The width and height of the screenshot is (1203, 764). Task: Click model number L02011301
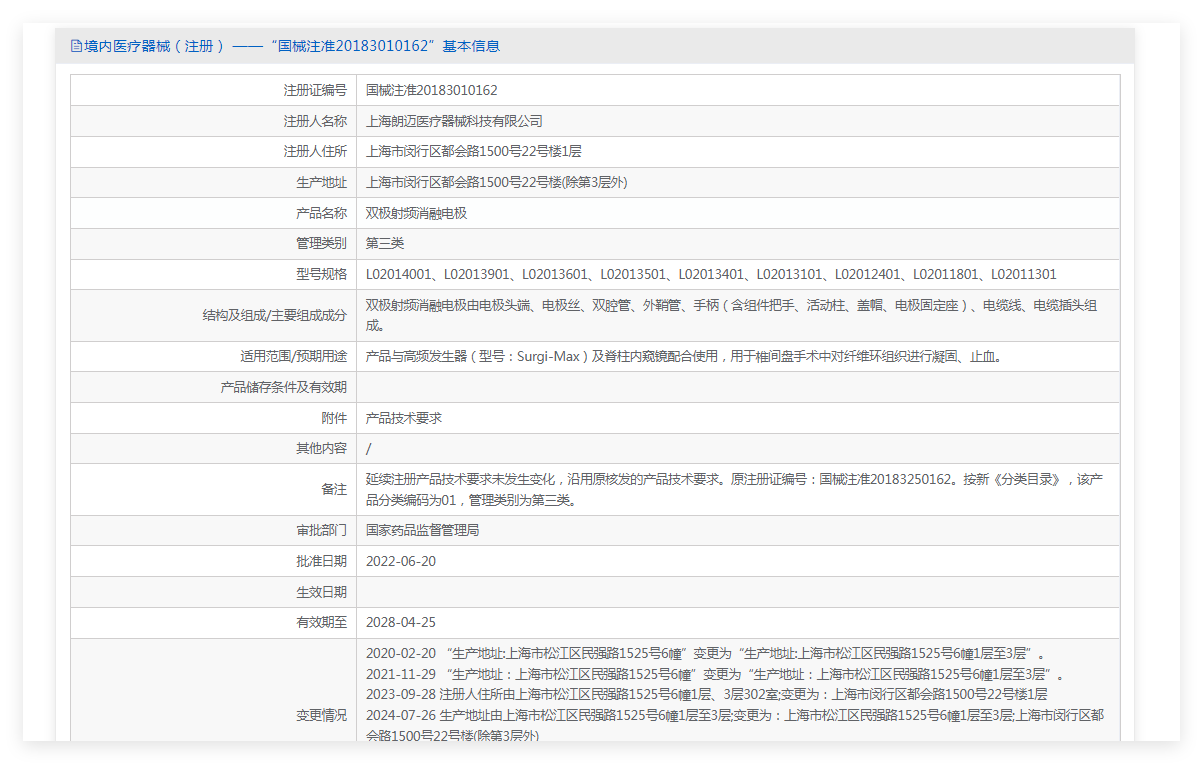tap(1023, 274)
